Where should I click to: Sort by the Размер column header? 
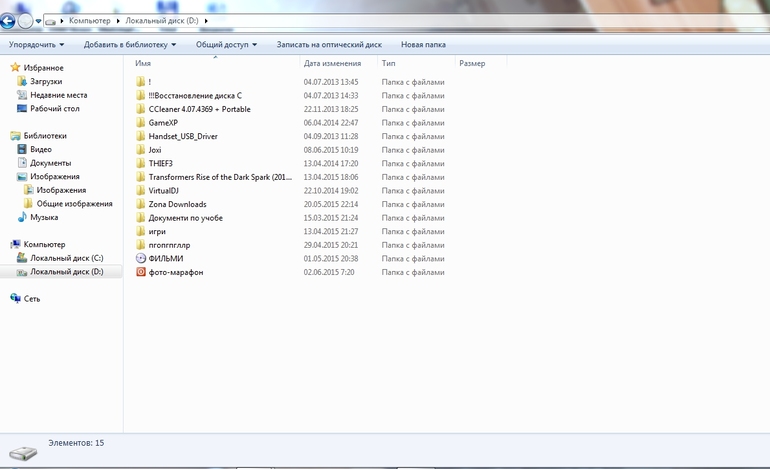click(x=472, y=63)
